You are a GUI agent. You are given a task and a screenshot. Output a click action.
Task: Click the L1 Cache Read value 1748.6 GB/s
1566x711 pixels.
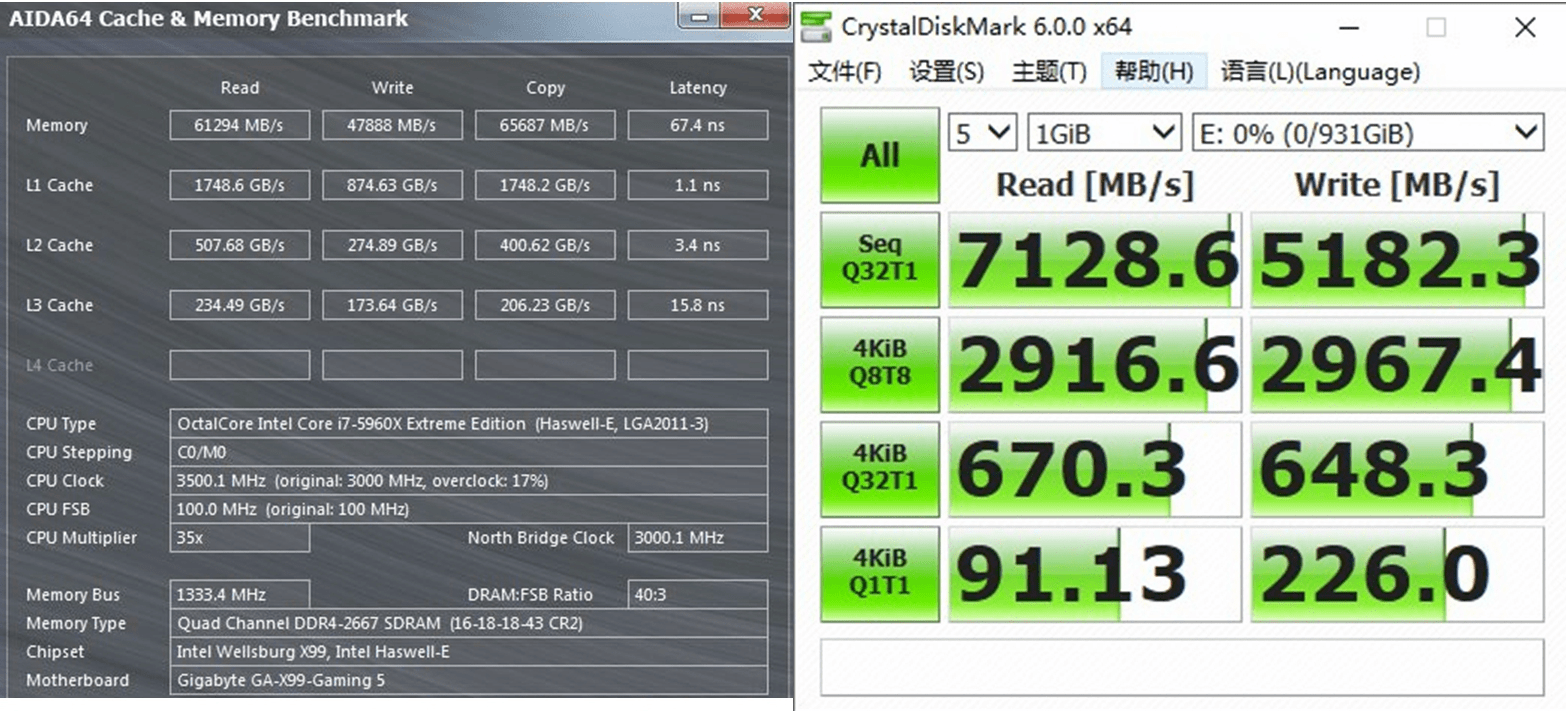pyautogui.click(x=239, y=185)
